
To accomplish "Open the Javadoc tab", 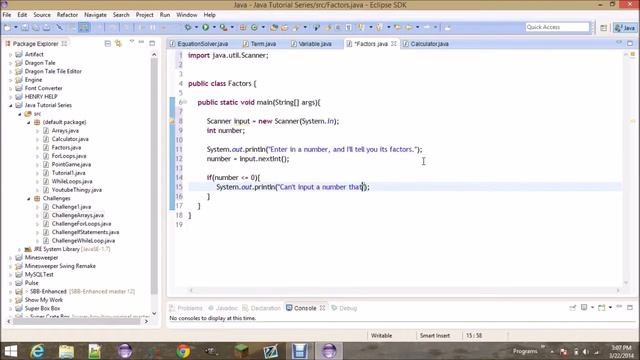I will 223,308.
